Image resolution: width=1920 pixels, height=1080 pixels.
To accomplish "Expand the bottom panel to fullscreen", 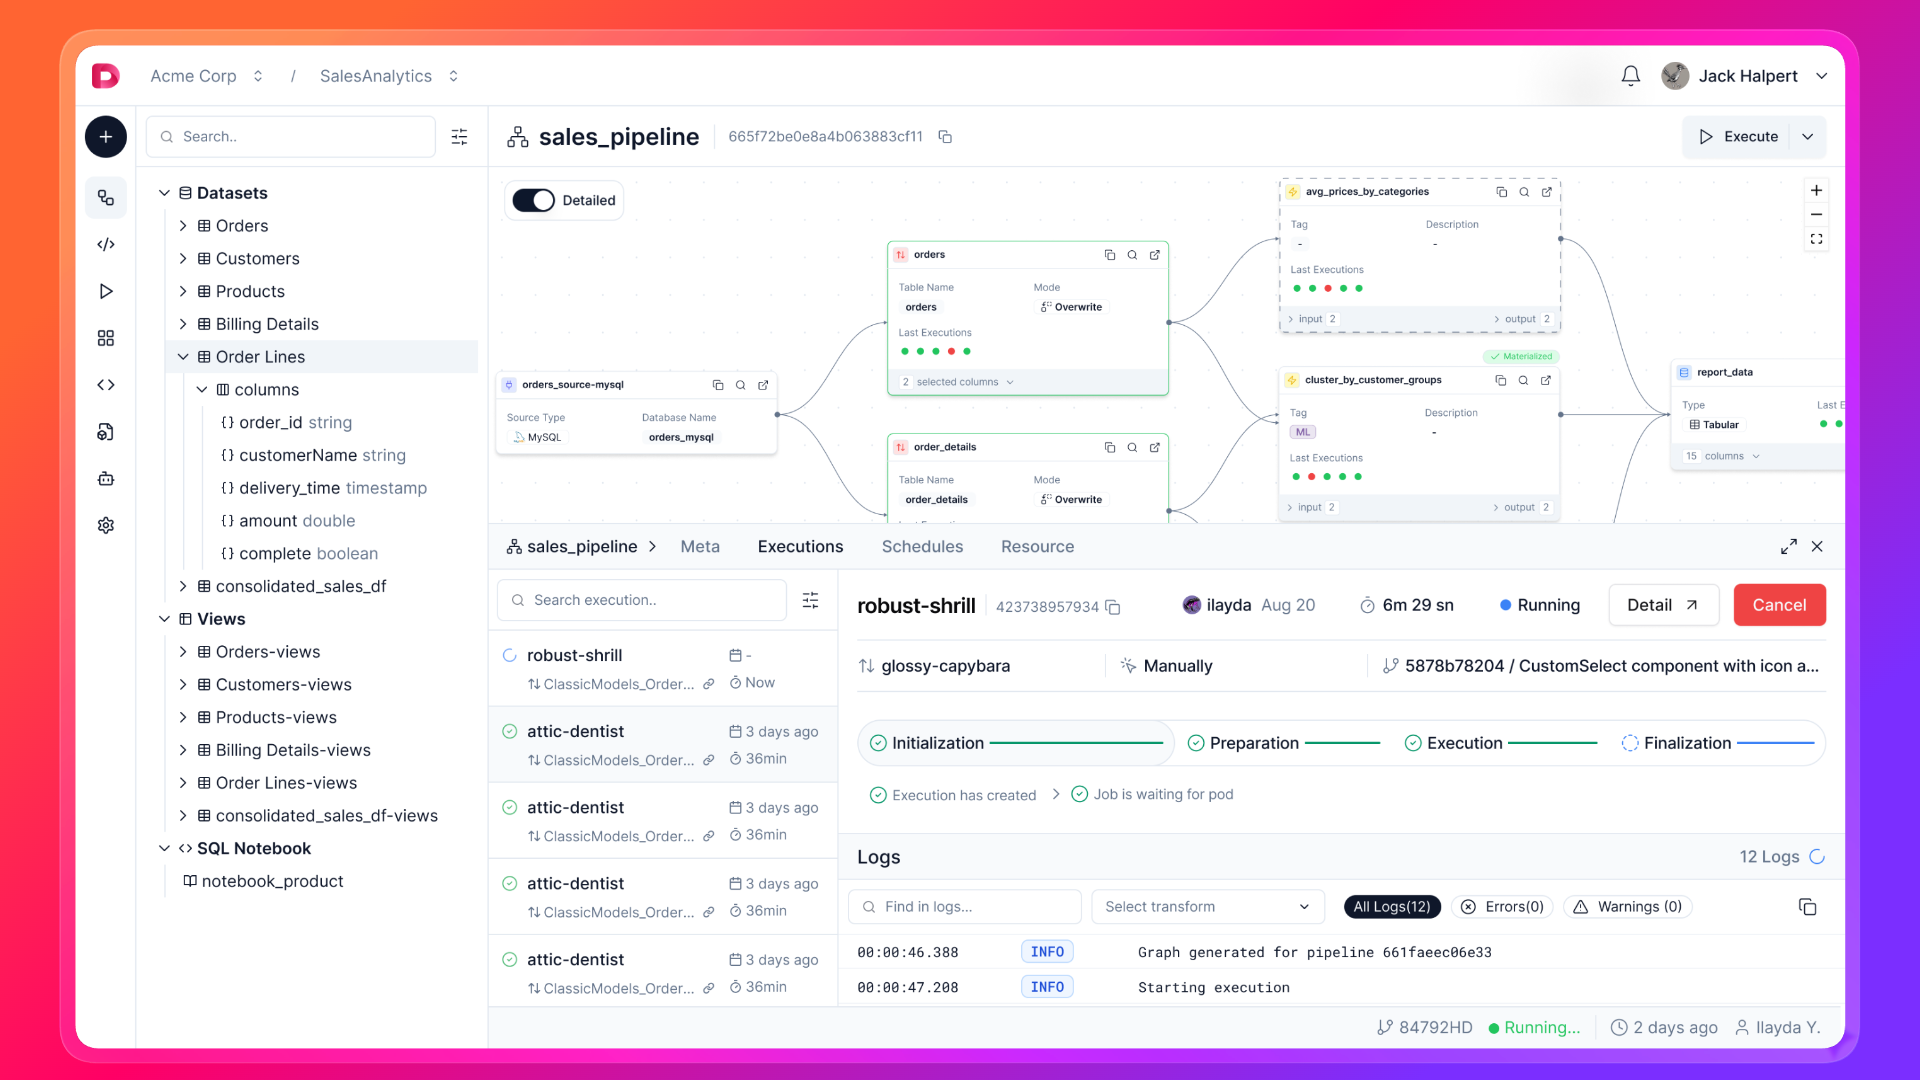I will pos(1788,547).
